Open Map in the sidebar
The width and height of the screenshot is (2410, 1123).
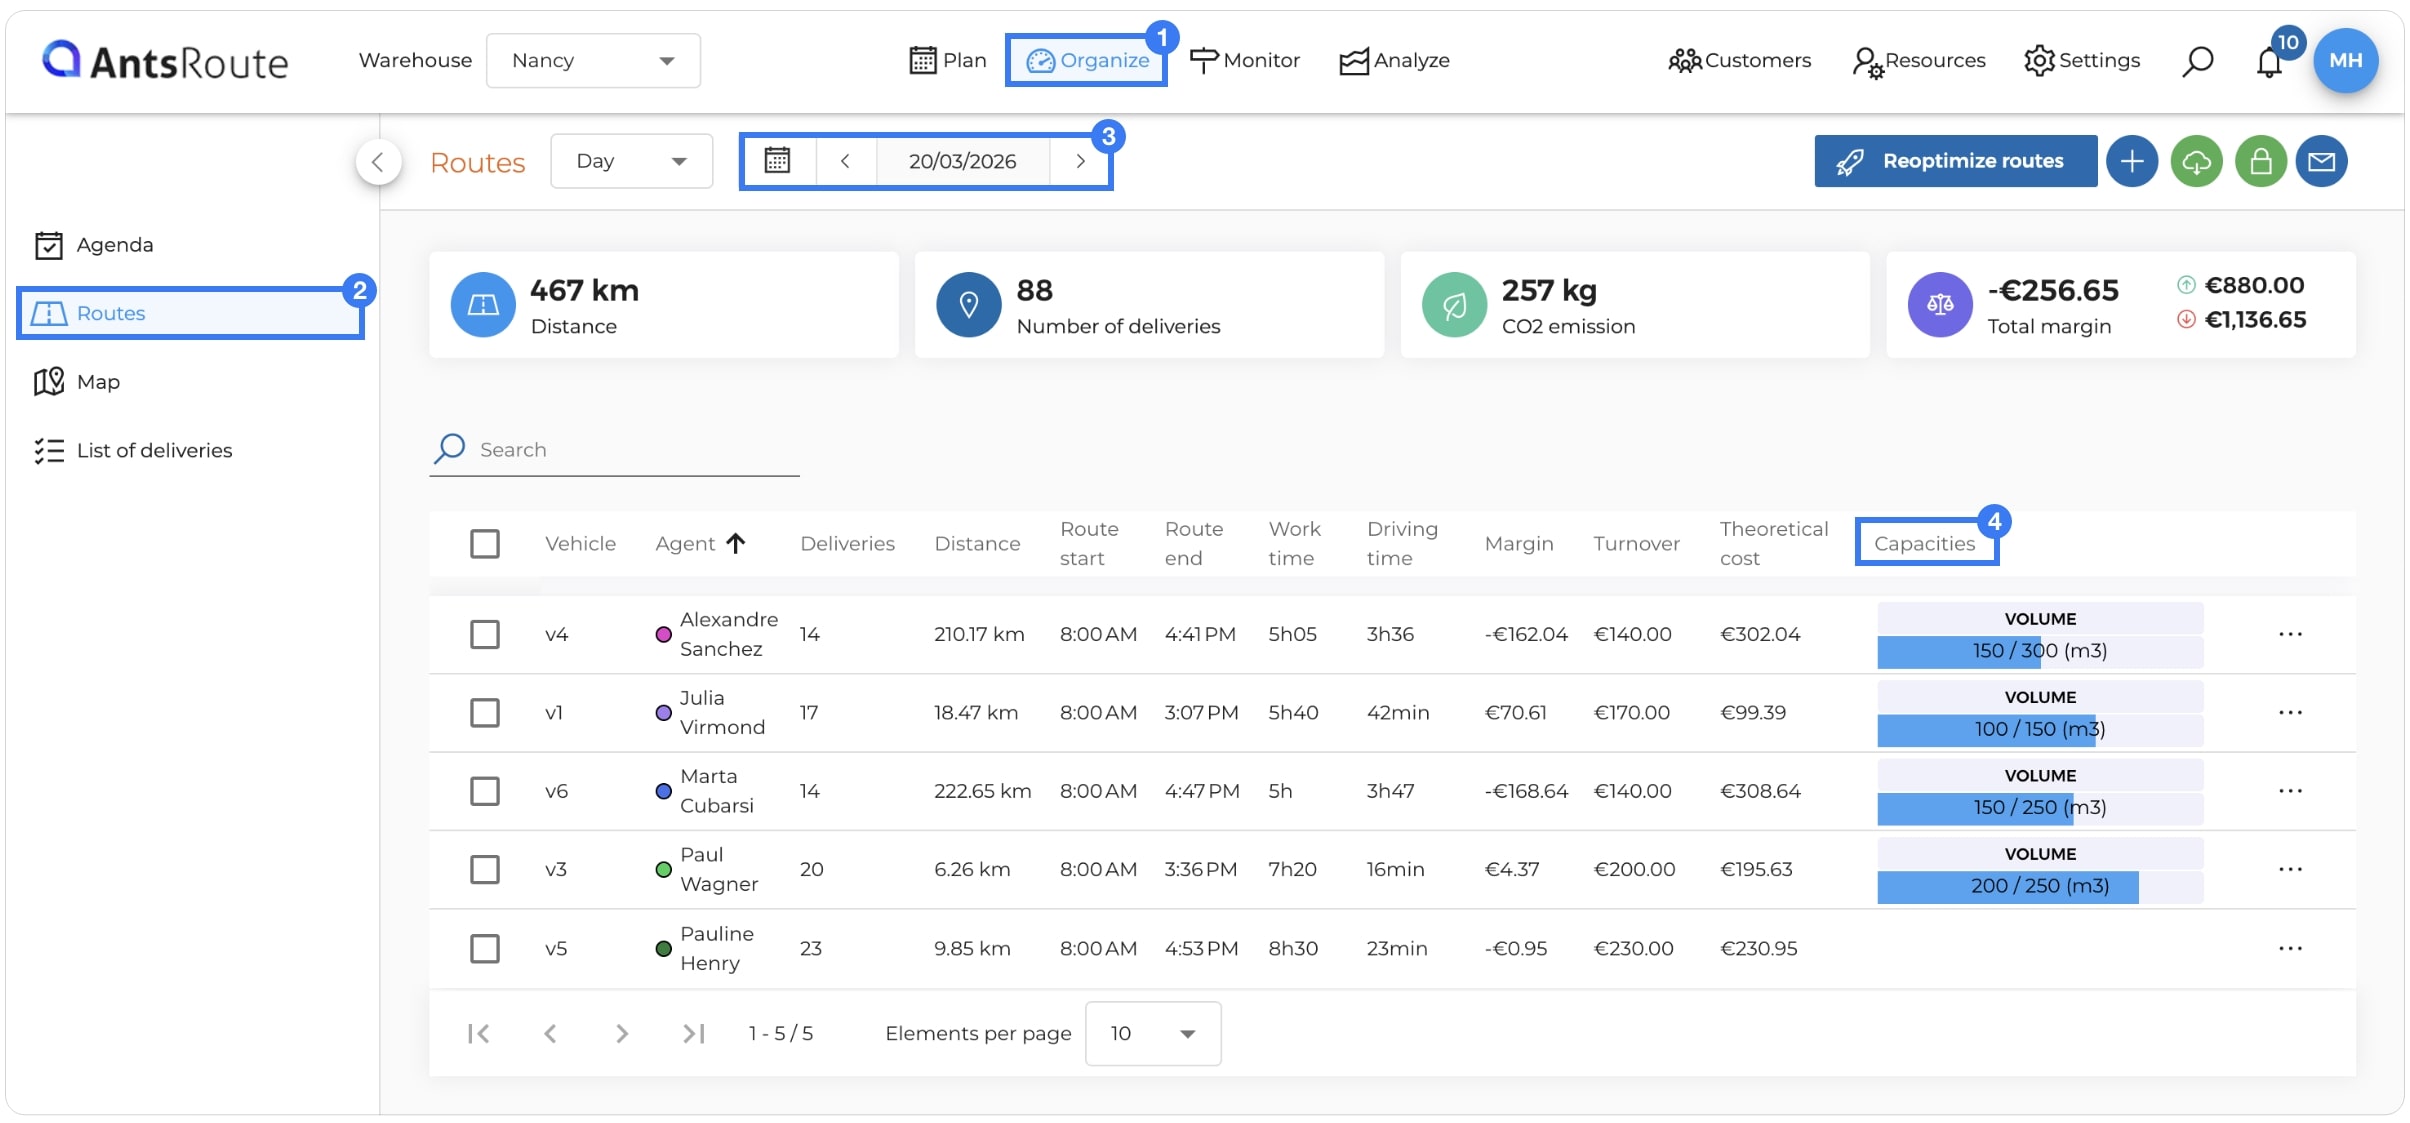[77, 382]
